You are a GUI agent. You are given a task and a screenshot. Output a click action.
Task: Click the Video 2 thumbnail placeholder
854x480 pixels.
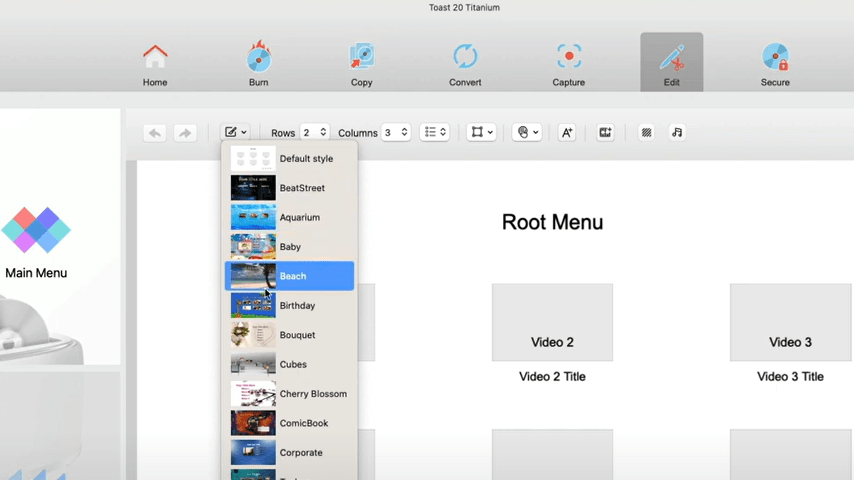click(x=552, y=322)
